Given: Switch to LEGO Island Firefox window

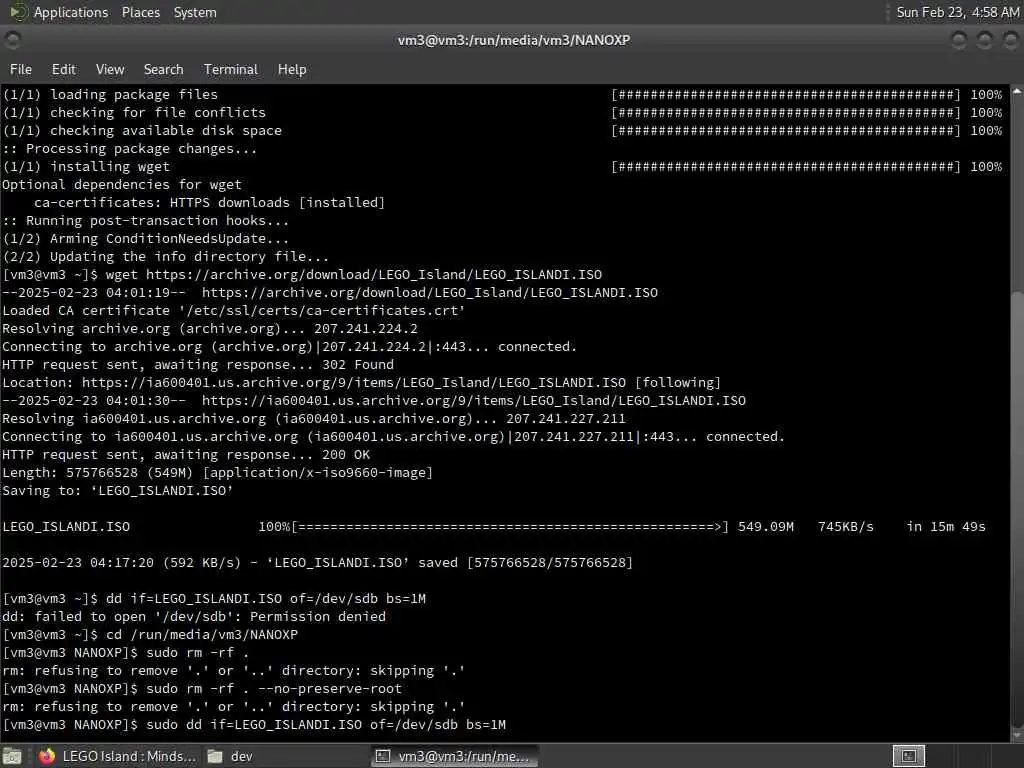Looking at the screenshot, I should [117, 756].
